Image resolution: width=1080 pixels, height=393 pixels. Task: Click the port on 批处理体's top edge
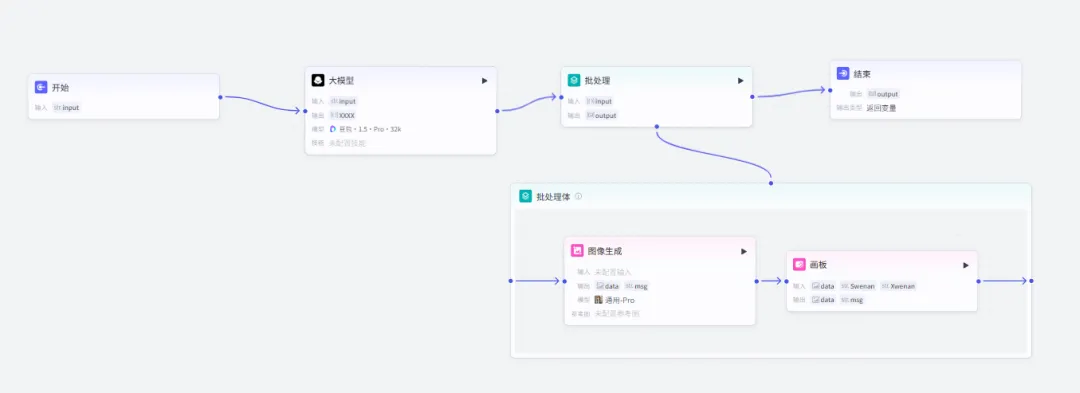point(771,183)
